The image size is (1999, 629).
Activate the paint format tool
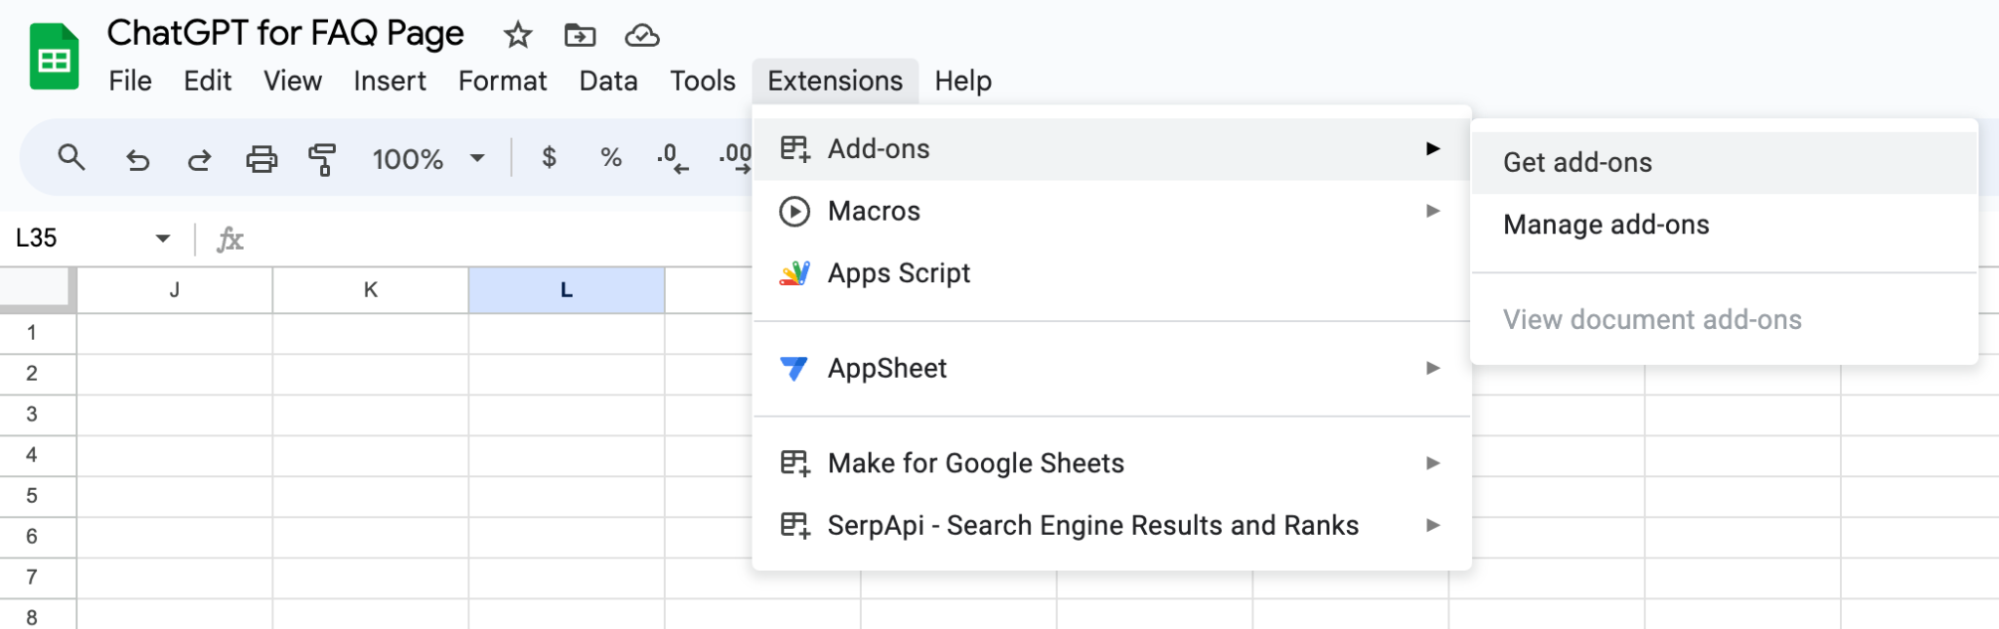pos(322,158)
